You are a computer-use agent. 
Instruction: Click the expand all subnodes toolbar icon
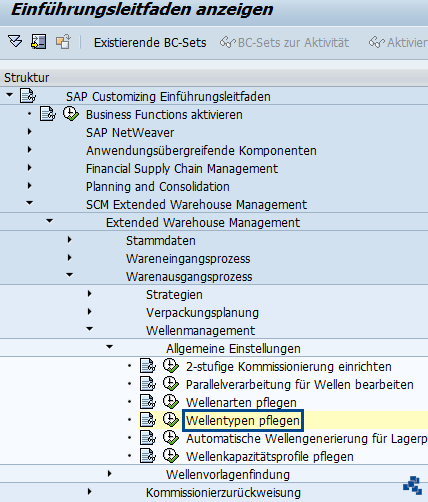[x=15, y=42]
